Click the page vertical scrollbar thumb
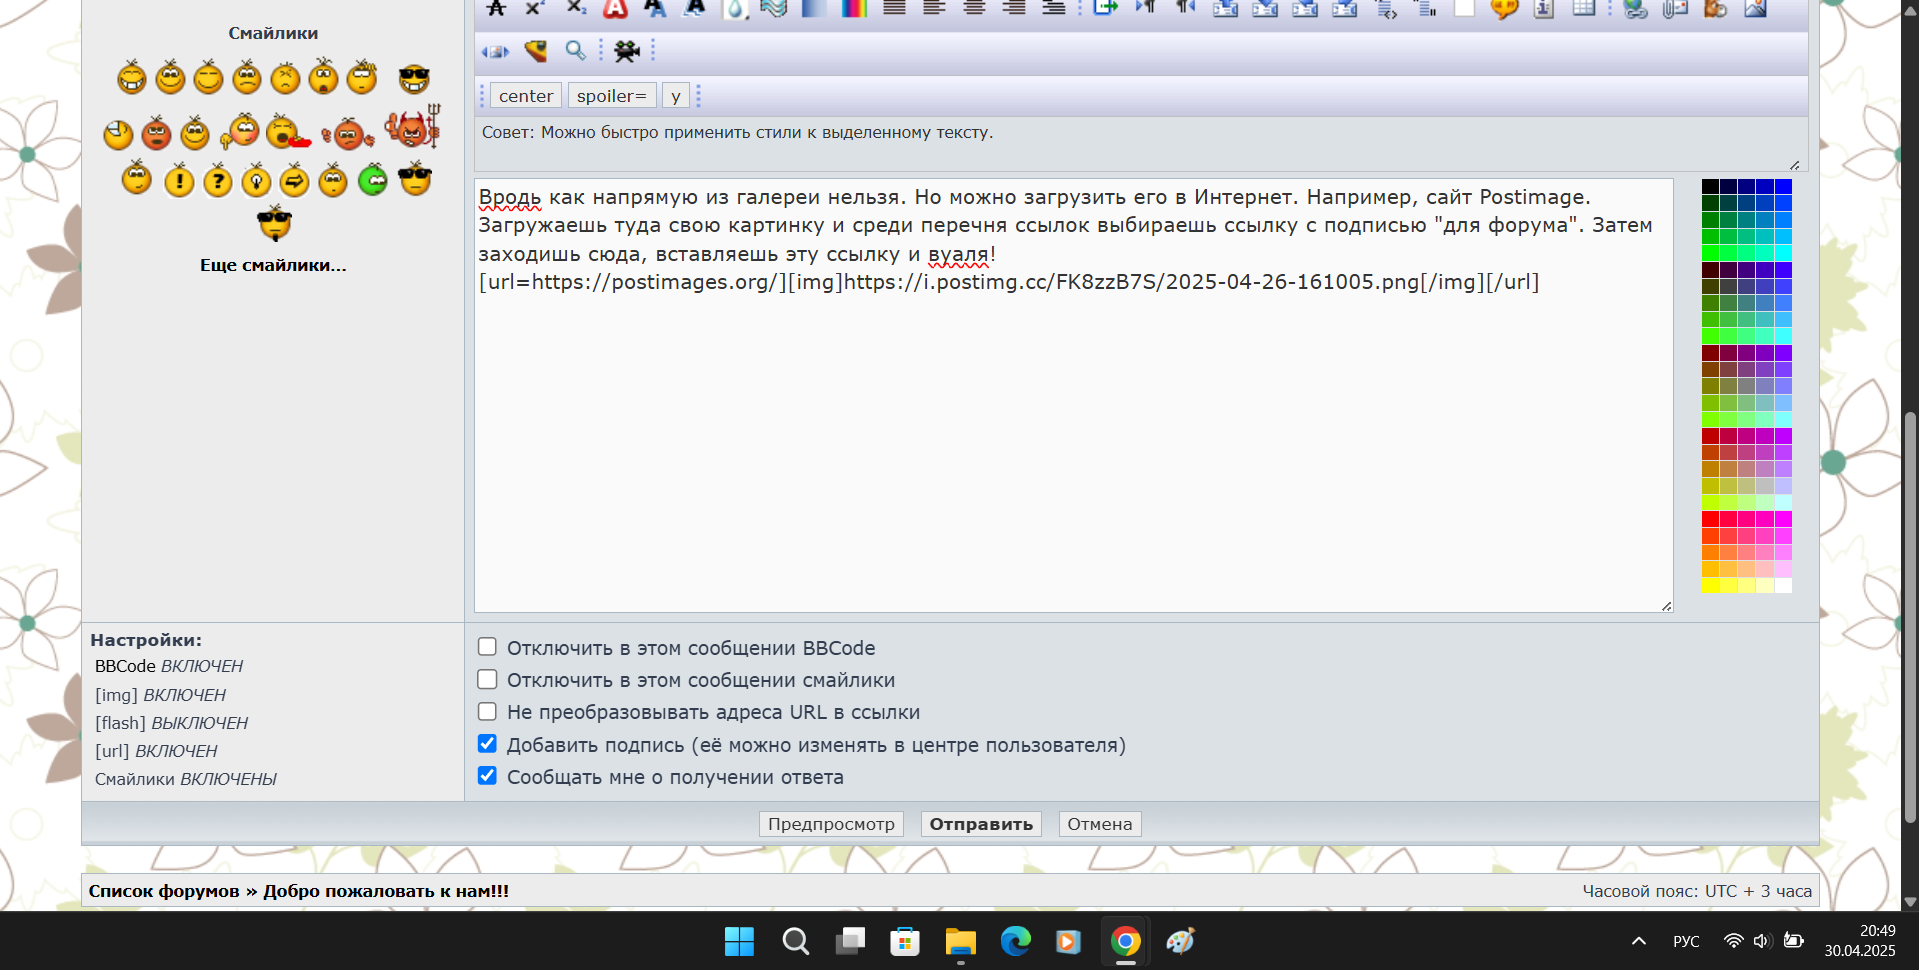Viewport: 1919px width, 970px height. (1910, 617)
